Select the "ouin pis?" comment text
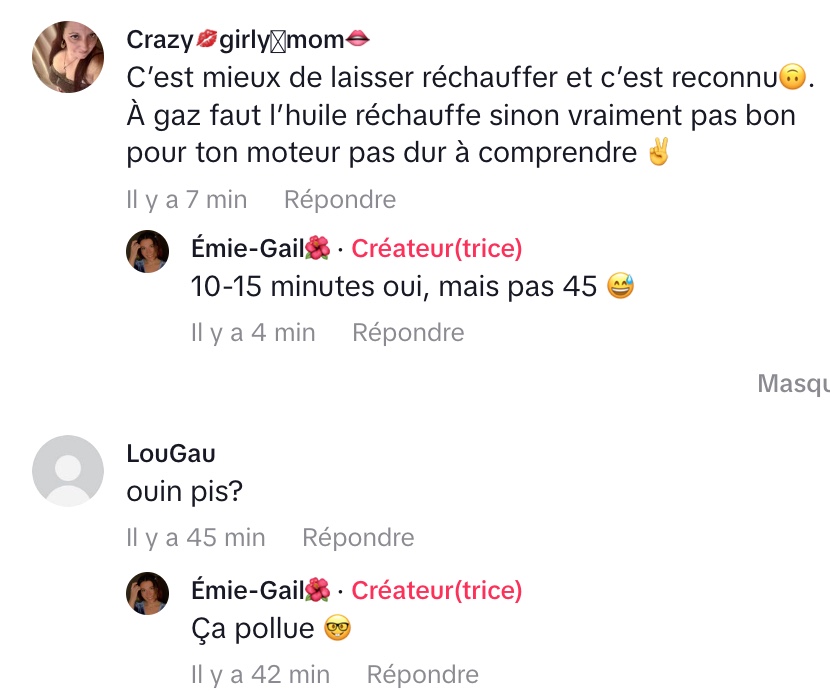The width and height of the screenshot is (830, 700). coord(185,493)
